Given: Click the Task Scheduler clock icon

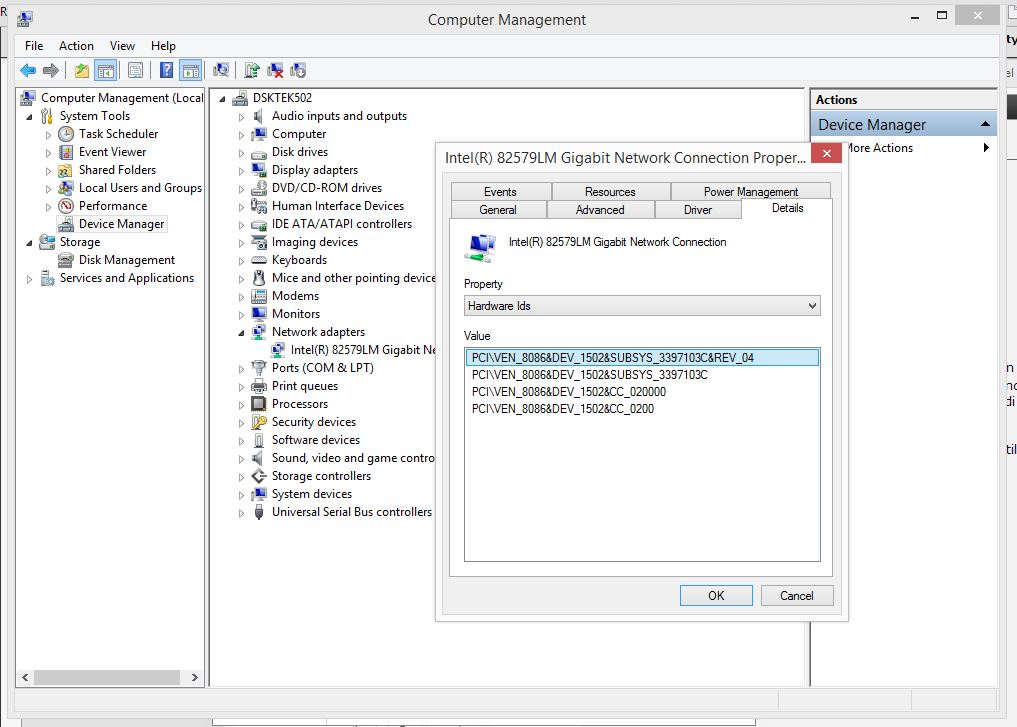Looking at the screenshot, I should click(x=66, y=134).
